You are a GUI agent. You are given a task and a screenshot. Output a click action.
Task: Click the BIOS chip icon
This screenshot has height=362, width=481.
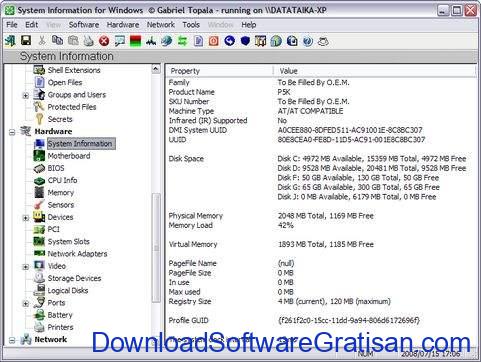tap(39, 168)
